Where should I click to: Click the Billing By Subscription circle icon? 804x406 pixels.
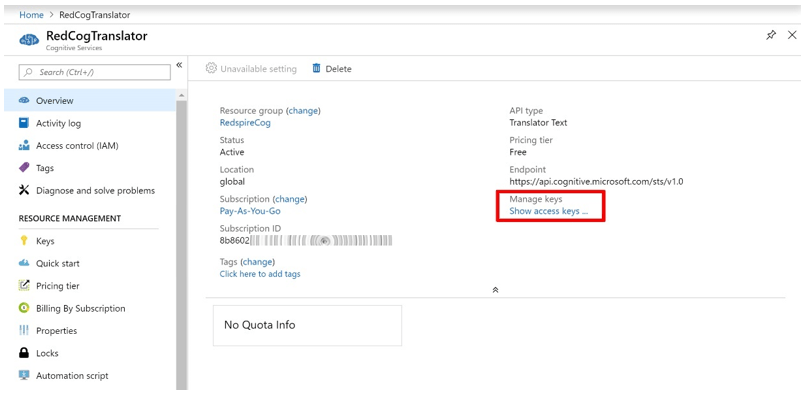[24, 308]
